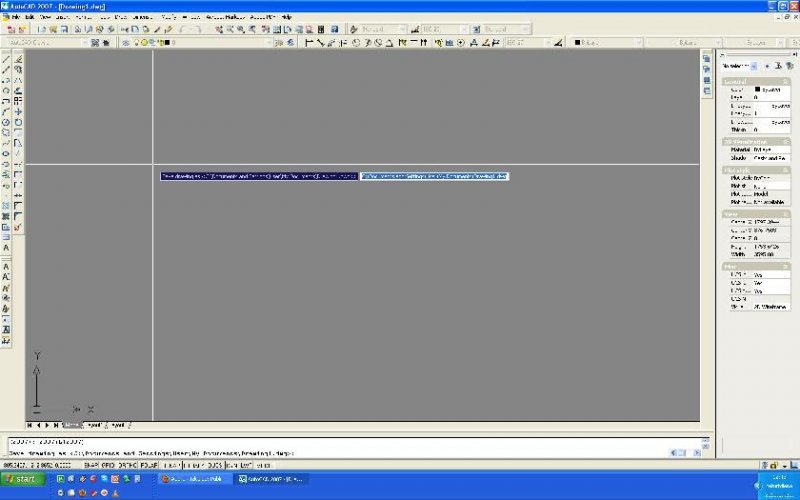Select the Mirror modify tool
Screen dimensions: 800x500
pos(18,80)
